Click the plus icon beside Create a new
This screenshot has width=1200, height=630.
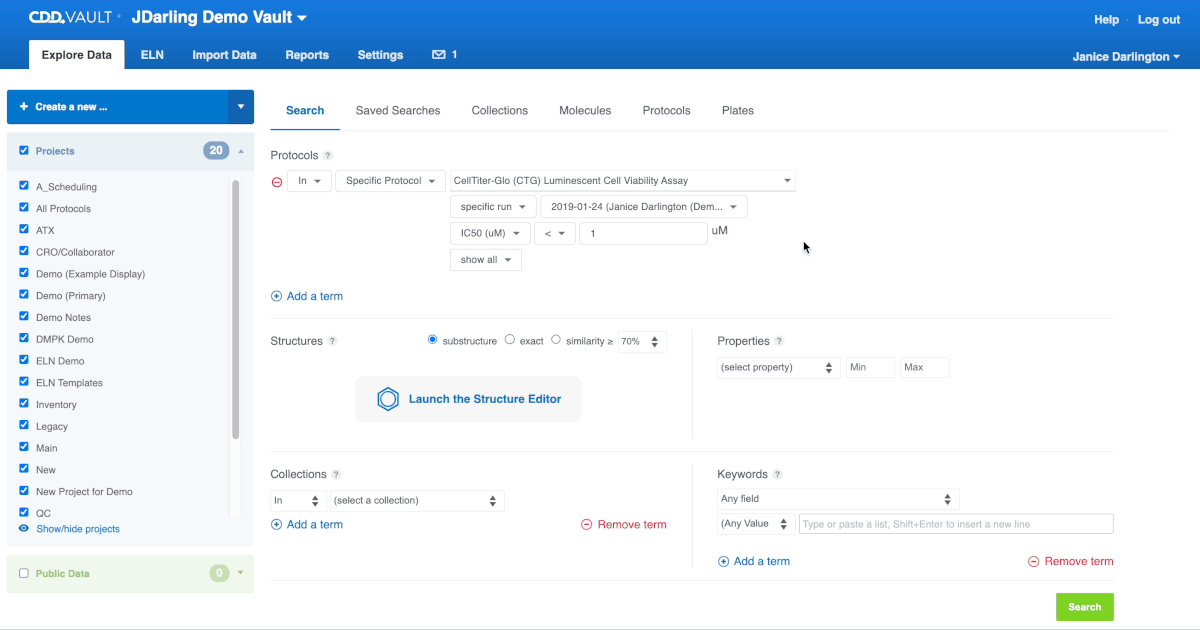click(23, 107)
